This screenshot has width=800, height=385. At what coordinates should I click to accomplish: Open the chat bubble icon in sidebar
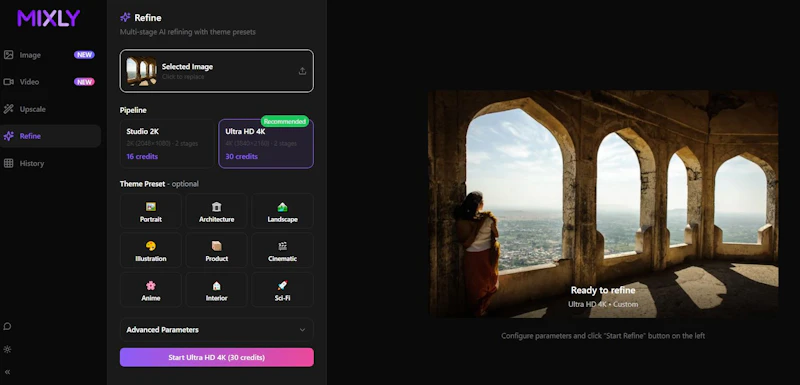7,327
